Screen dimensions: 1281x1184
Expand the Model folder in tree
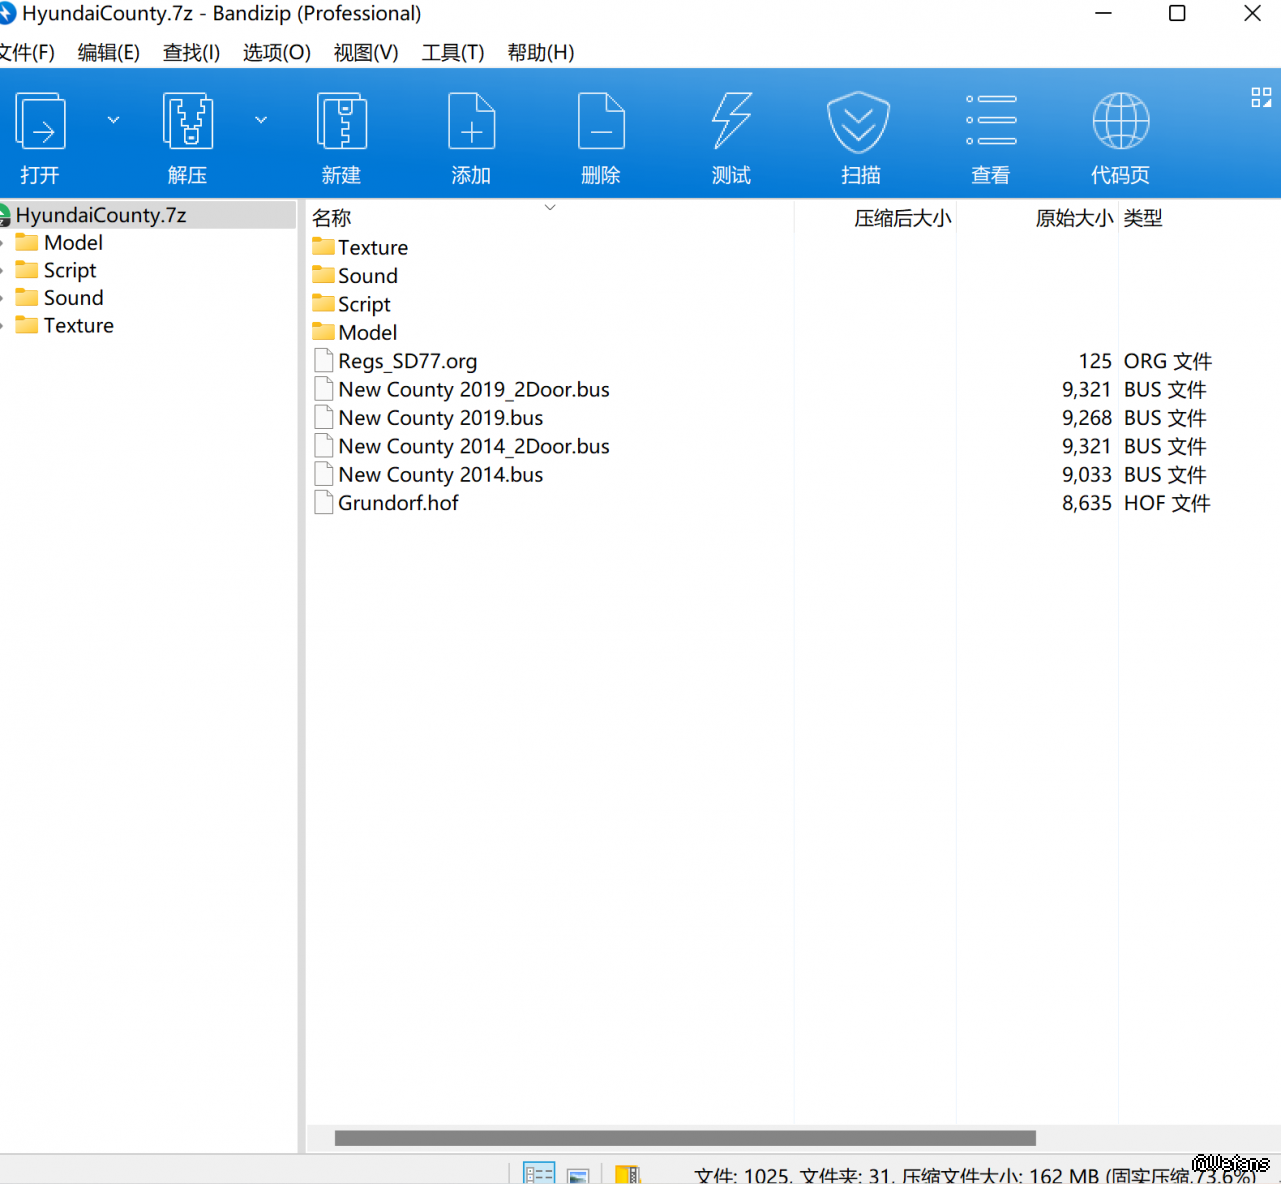pos(3,243)
